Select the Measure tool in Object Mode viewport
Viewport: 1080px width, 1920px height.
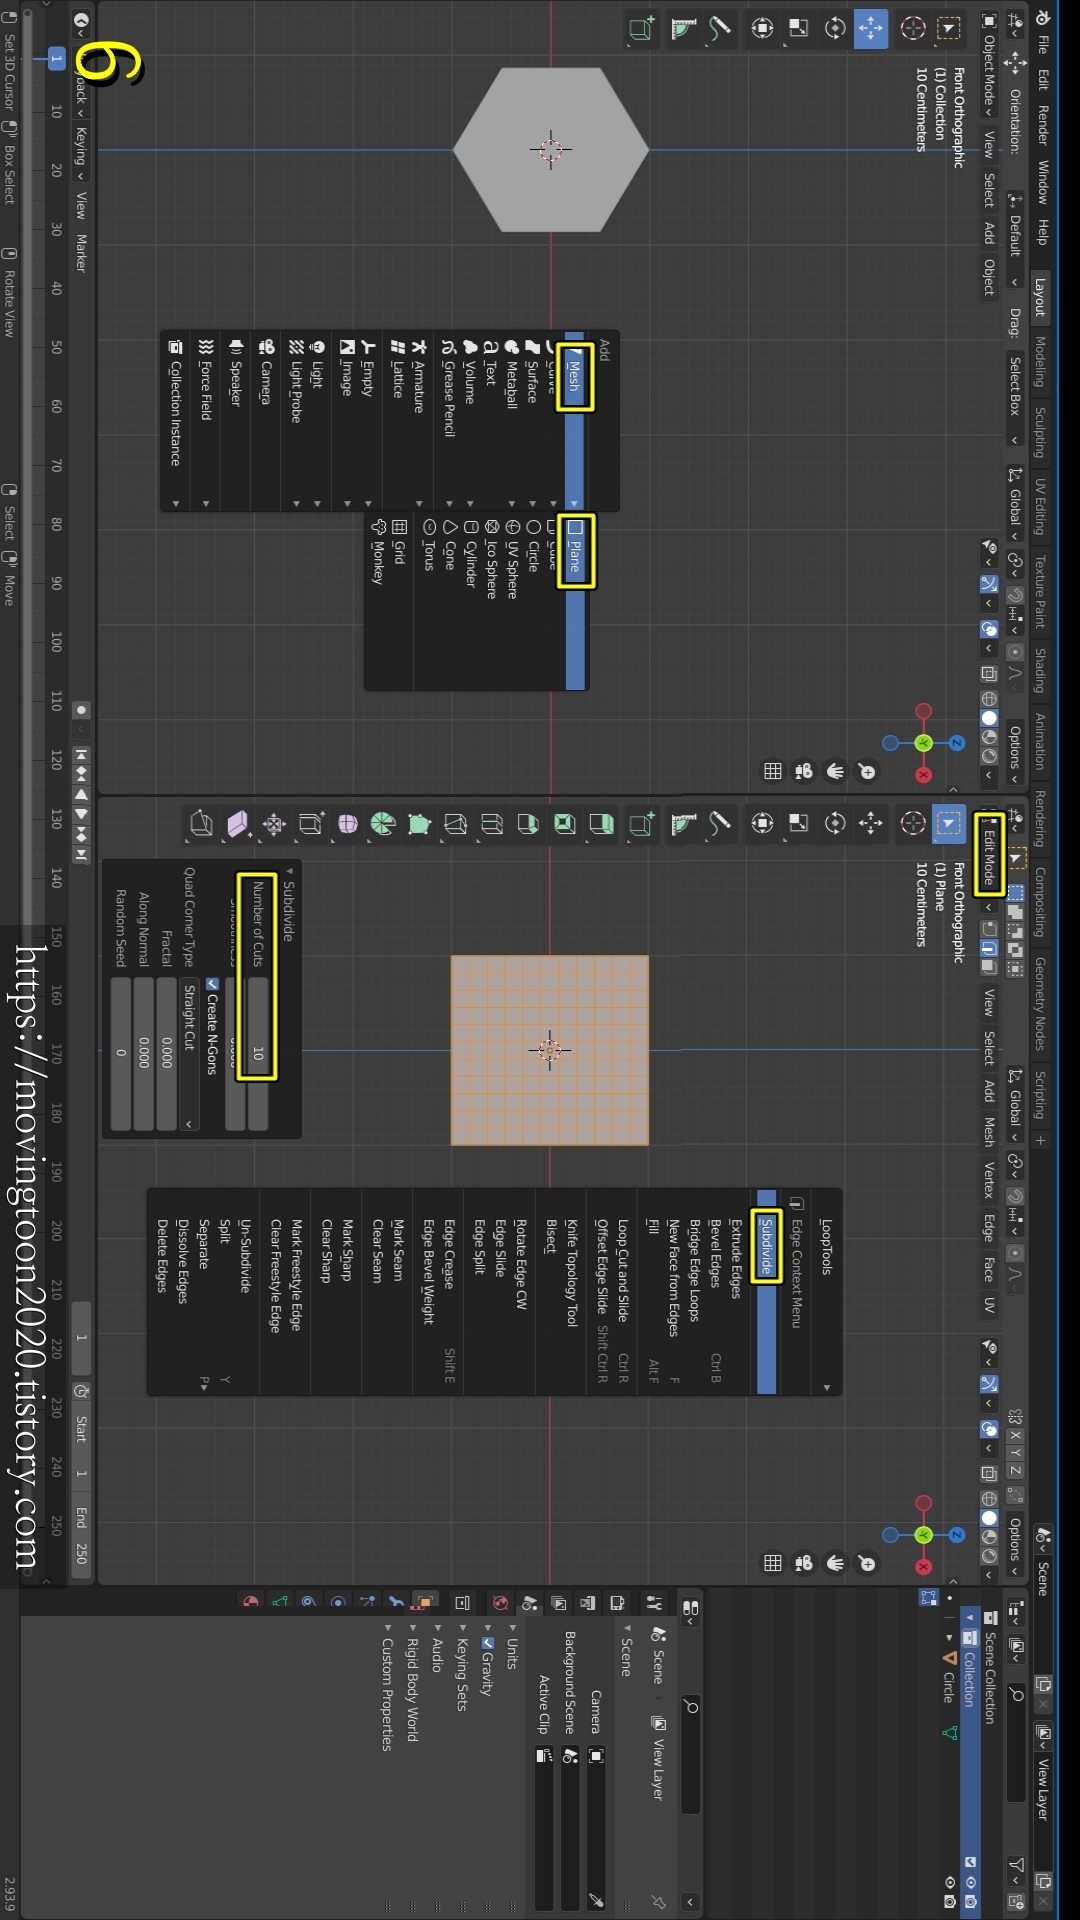(x=683, y=28)
